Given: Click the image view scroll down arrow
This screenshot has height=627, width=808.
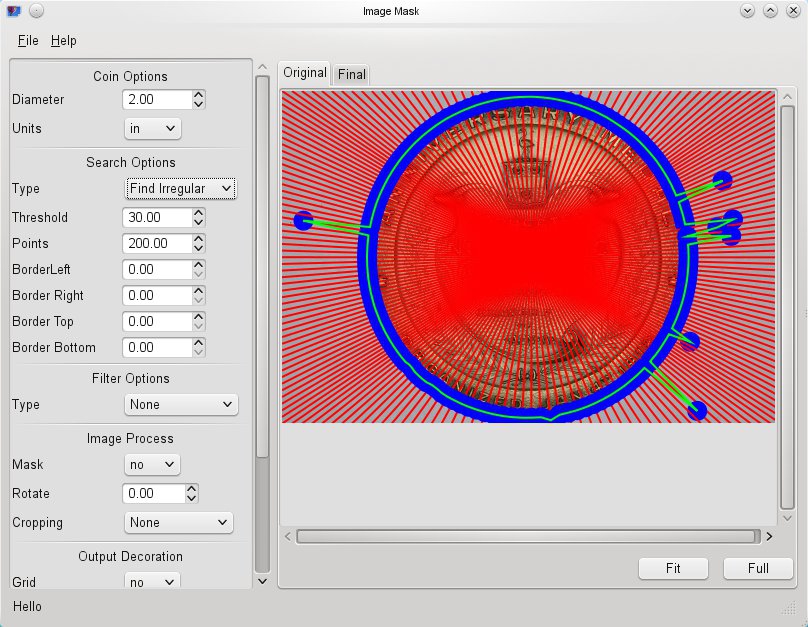Looking at the screenshot, I should click(x=787, y=518).
